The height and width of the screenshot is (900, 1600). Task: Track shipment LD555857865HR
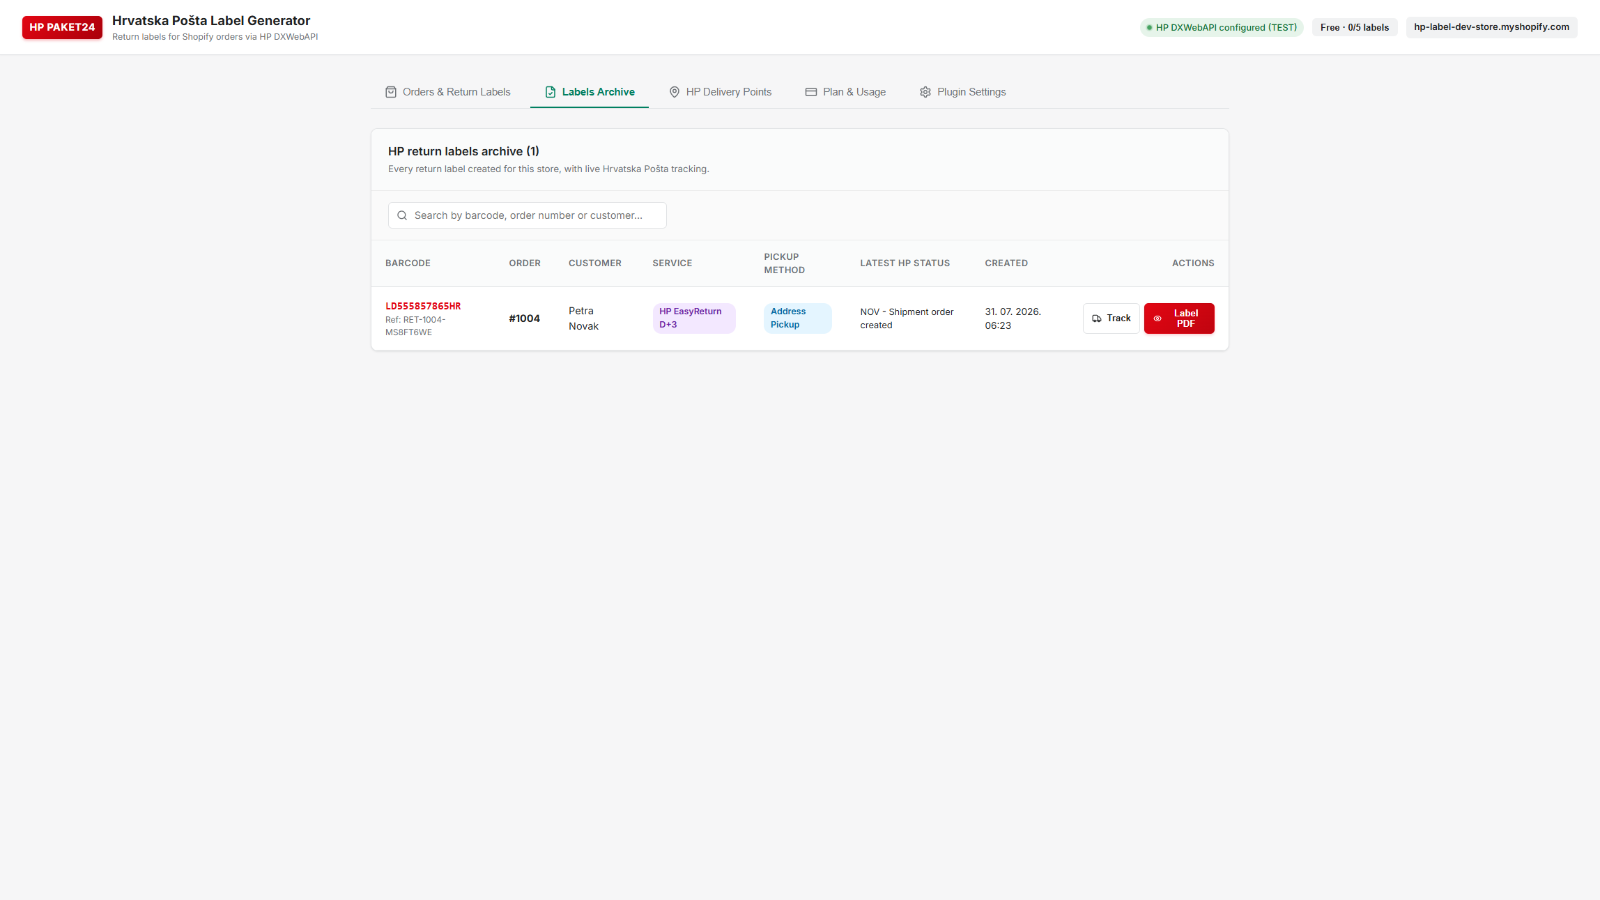click(1111, 318)
